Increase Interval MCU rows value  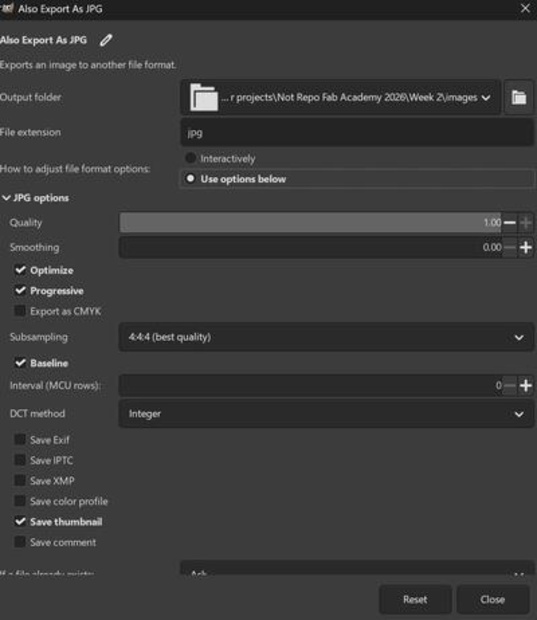pos(526,385)
